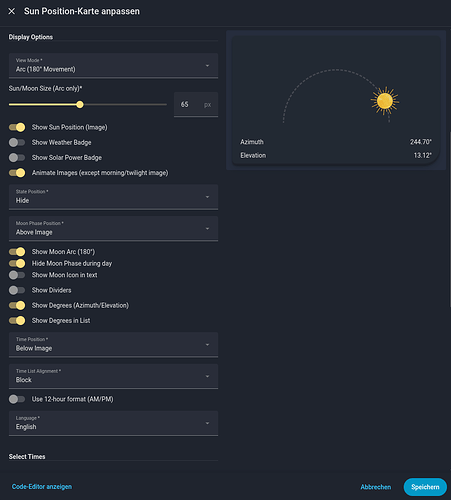
Task: Click the Sun/Moon size px input field
Action: [x=196, y=105]
